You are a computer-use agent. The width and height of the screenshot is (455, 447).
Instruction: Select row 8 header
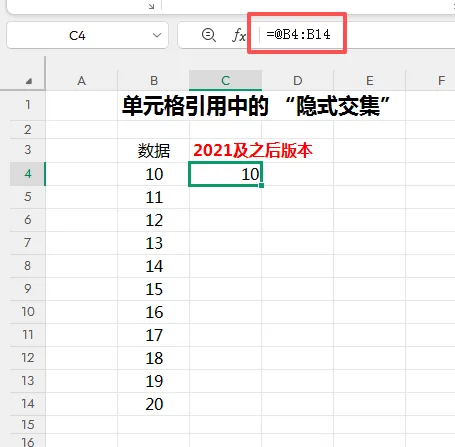click(28, 266)
